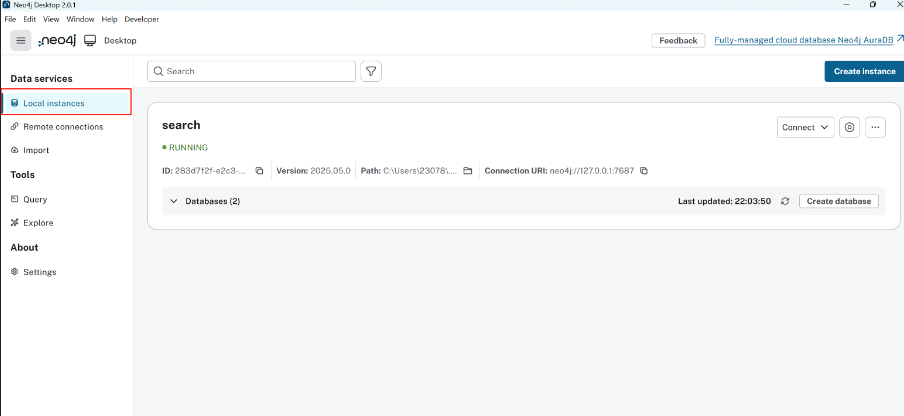Click the Import cloud icon
The height and width of the screenshot is (416, 904).
point(15,150)
